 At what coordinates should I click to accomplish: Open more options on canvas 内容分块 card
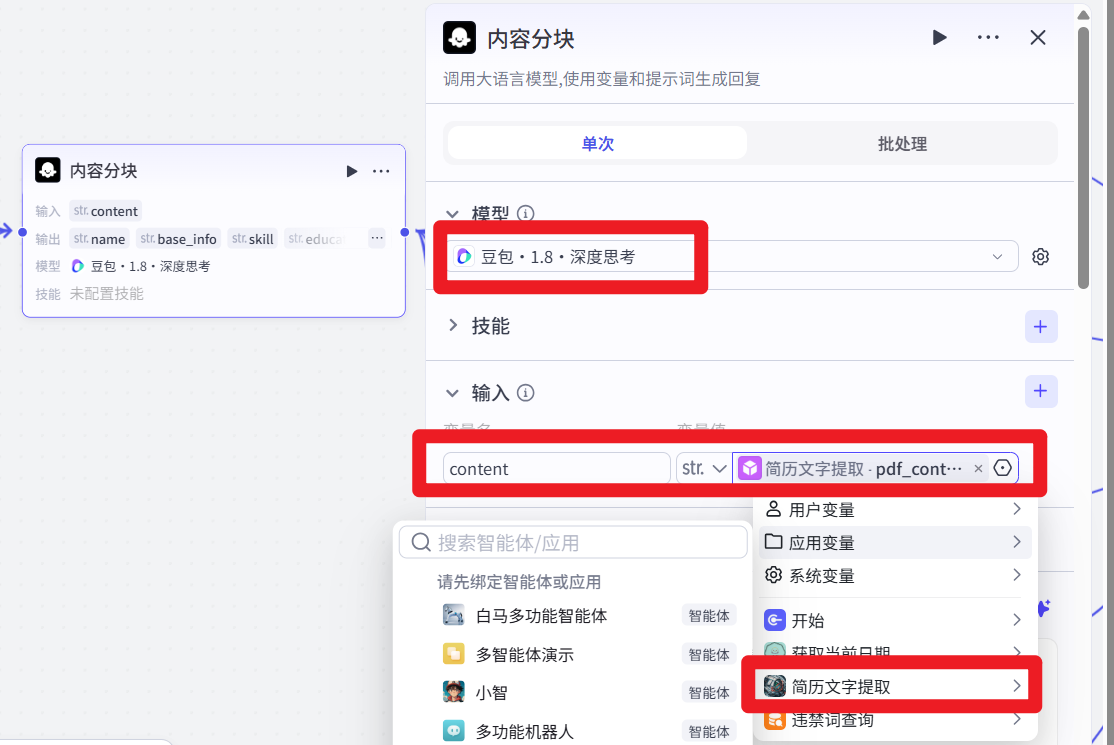[381, 171]
